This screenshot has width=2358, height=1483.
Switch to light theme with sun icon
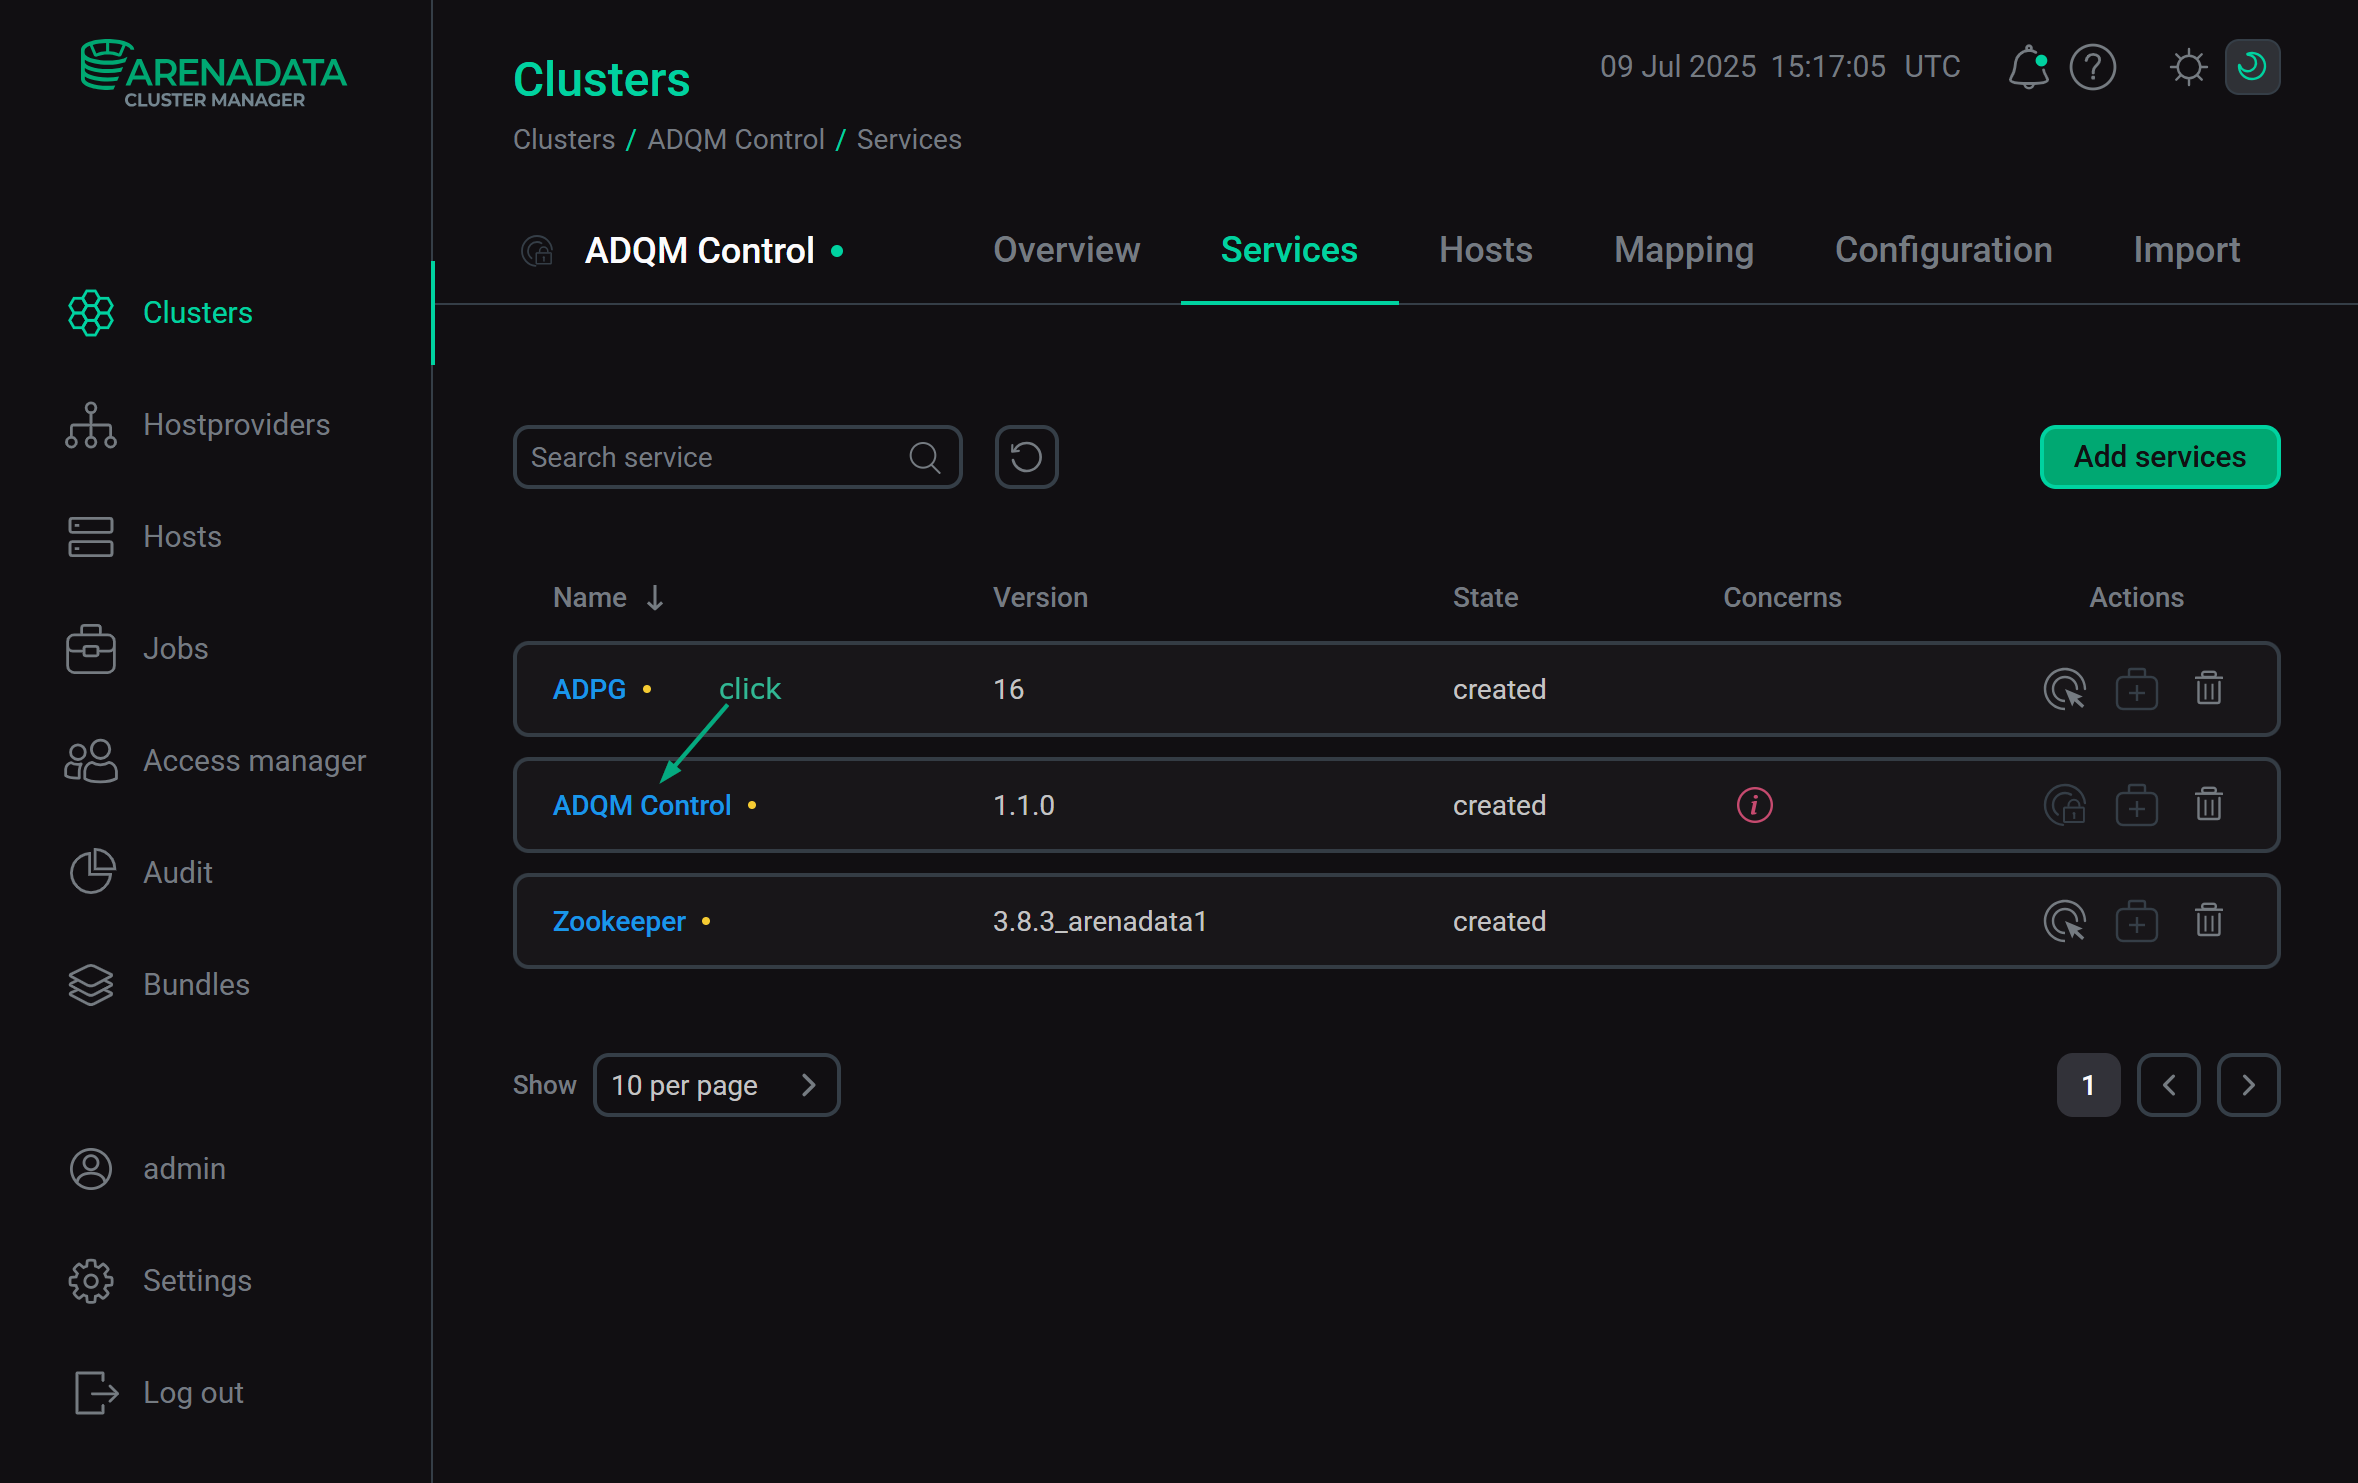pos(2188,67)
